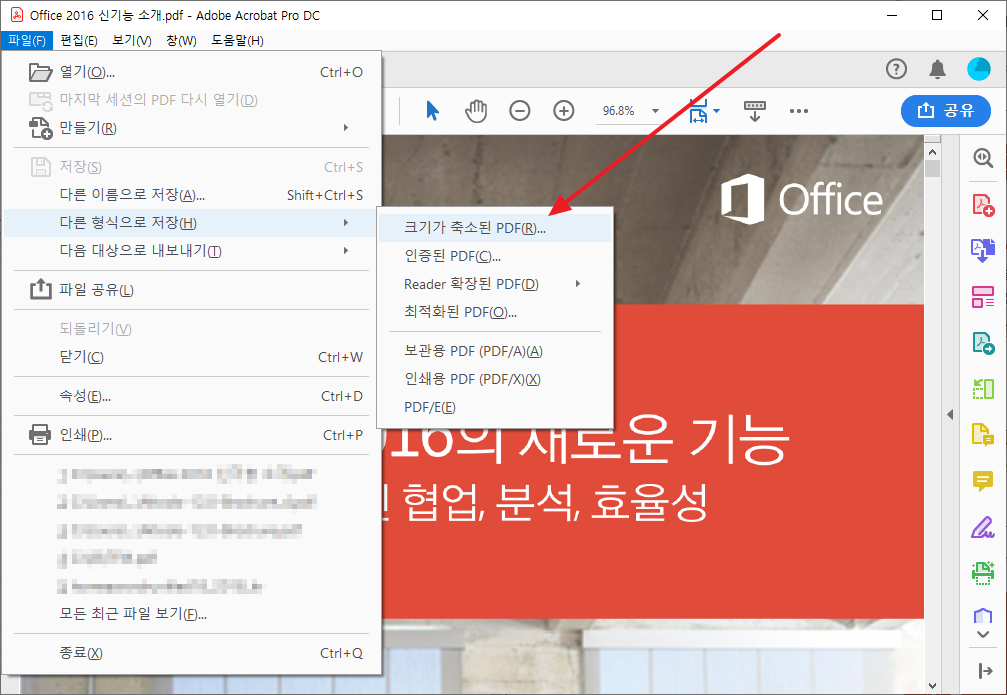Activate the hand pan tool
Screen dimensions: 1007x695
[x=476, y=110]
